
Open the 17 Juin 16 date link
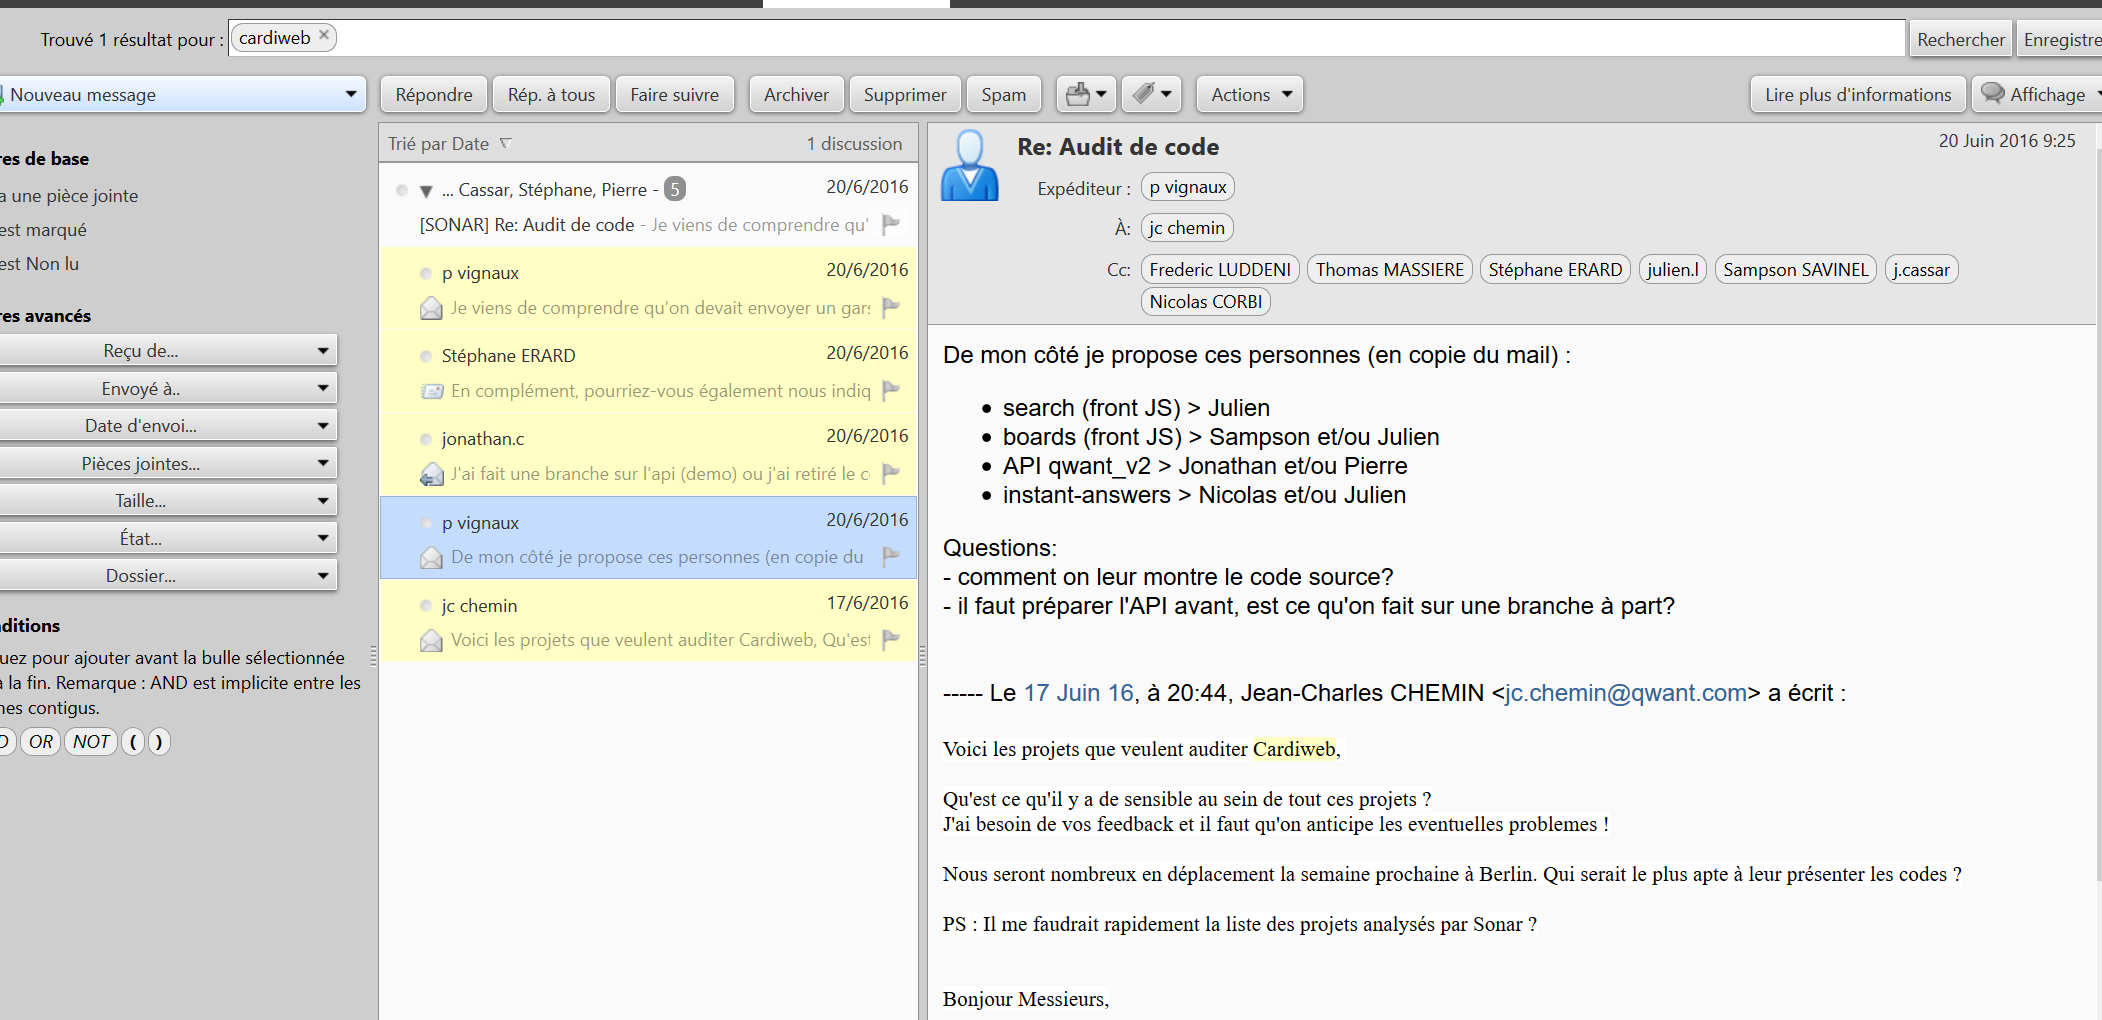(1079, 693)
